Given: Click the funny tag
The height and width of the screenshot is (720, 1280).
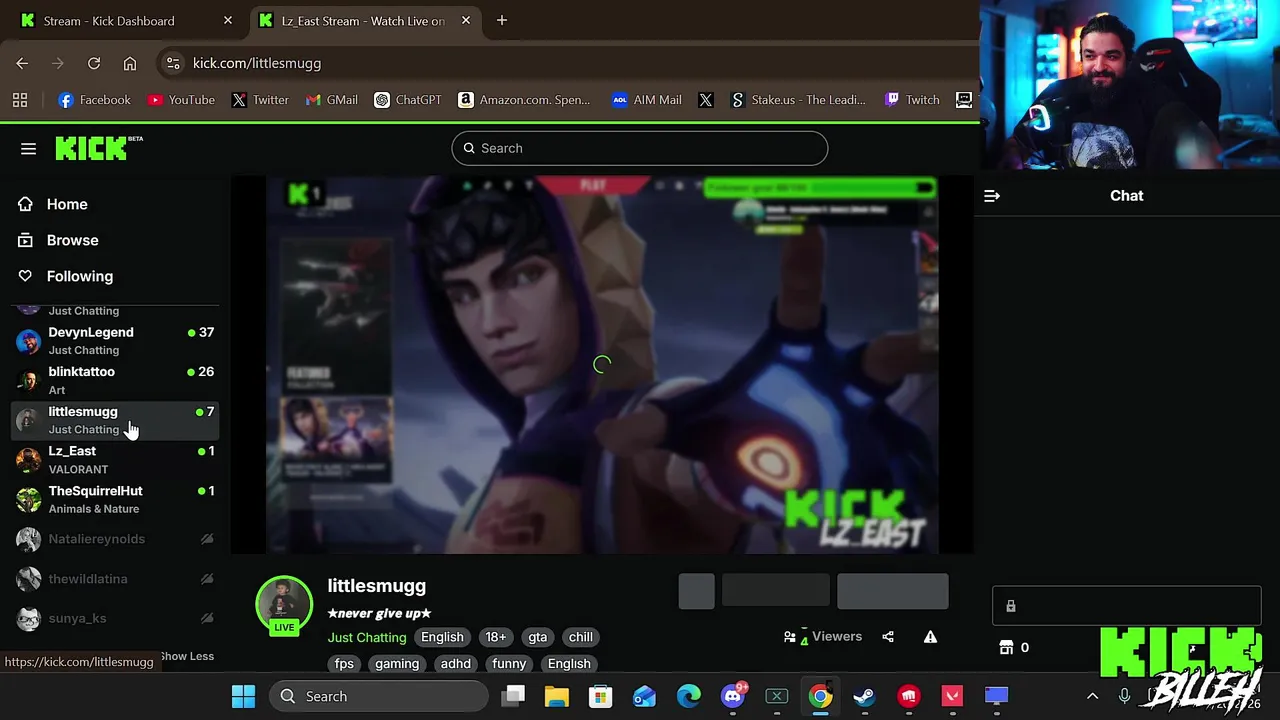Looking at the screenshot, I should (x=509, y=664).
